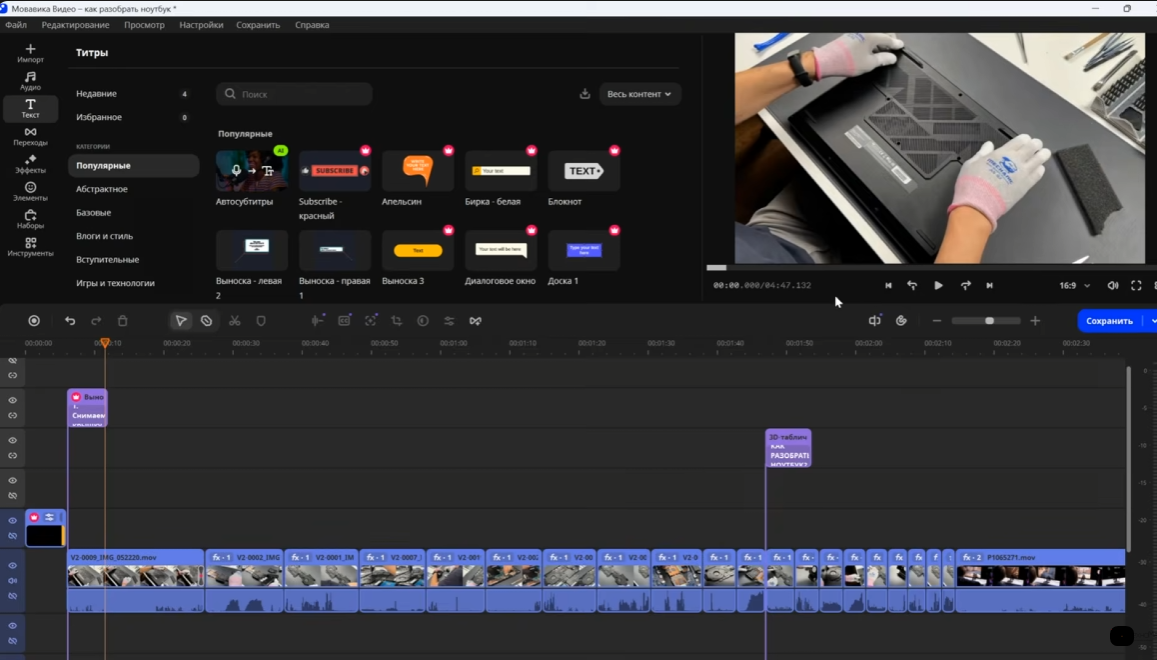Click the redo arrow in timeline toolbar
This screenshot has height=660, width=1157.
(96, 321)
